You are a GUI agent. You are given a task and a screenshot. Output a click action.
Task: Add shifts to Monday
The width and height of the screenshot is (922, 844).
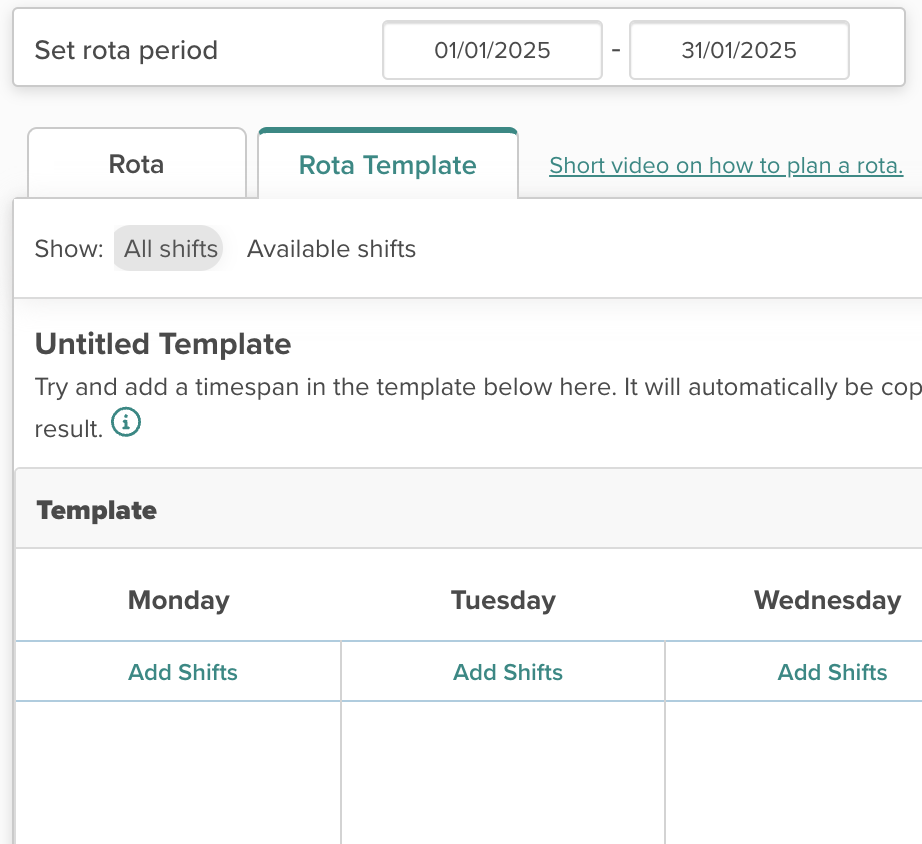click(183, 672)
